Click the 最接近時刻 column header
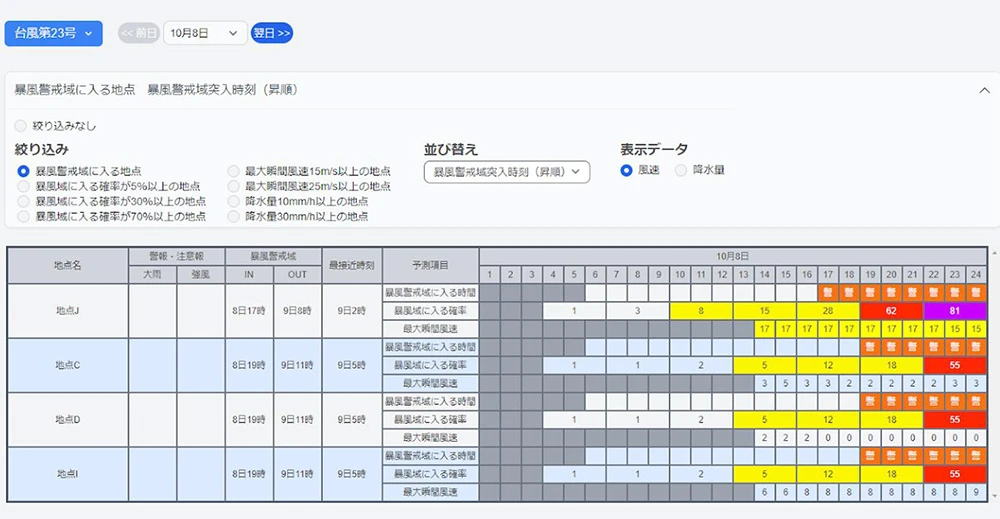Image resolution: width=1000 pixels, height=519 pixels. (351, 265)
